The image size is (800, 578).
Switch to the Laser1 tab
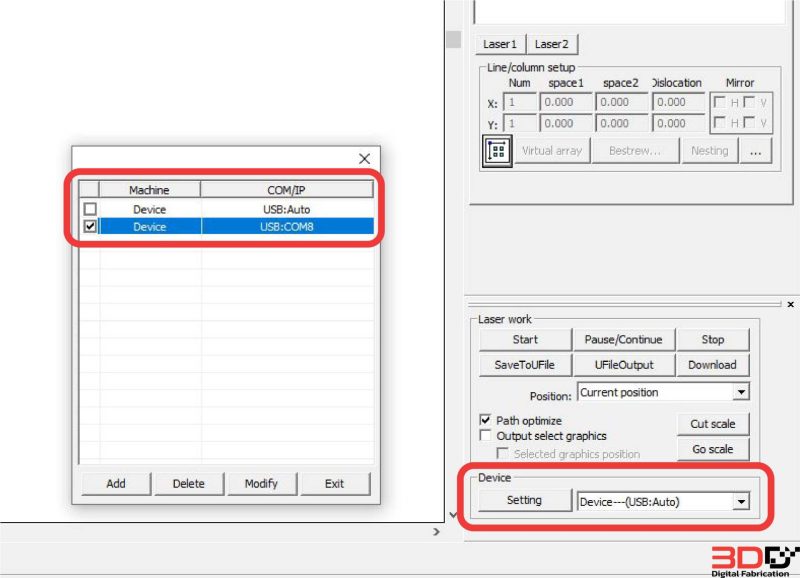[500, 44]
